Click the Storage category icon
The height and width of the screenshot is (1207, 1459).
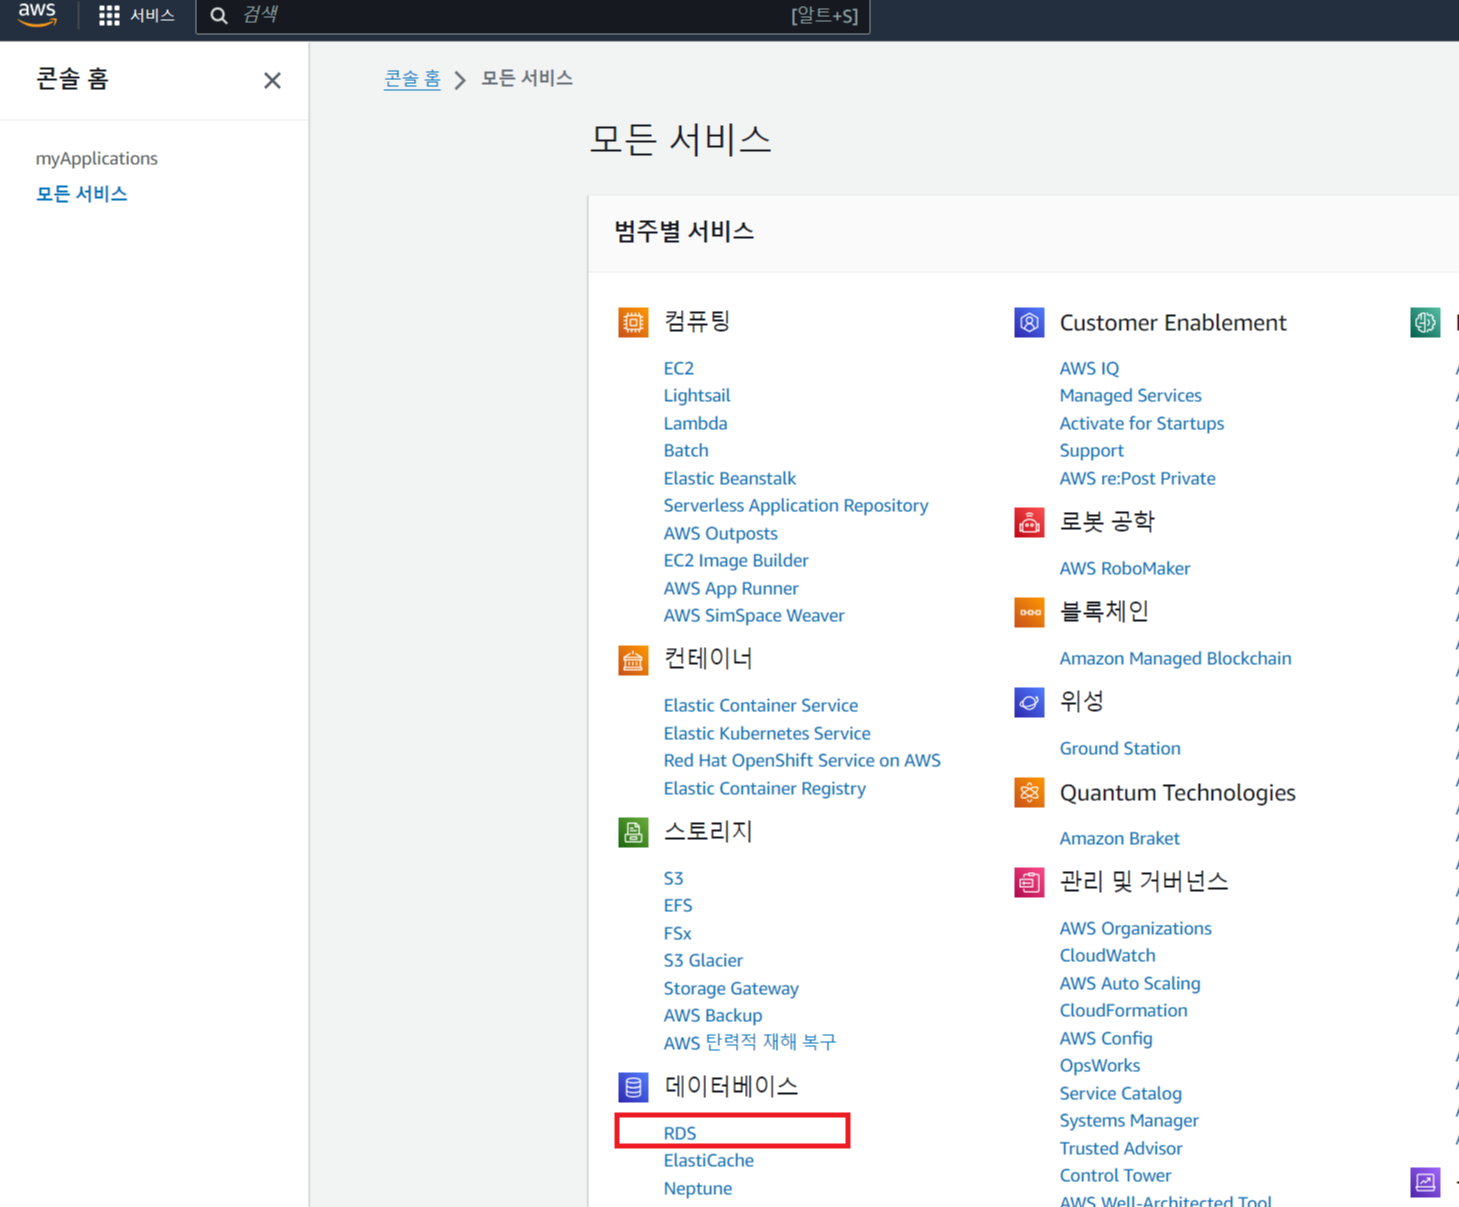pyautogui.click(x=633, y=832)
